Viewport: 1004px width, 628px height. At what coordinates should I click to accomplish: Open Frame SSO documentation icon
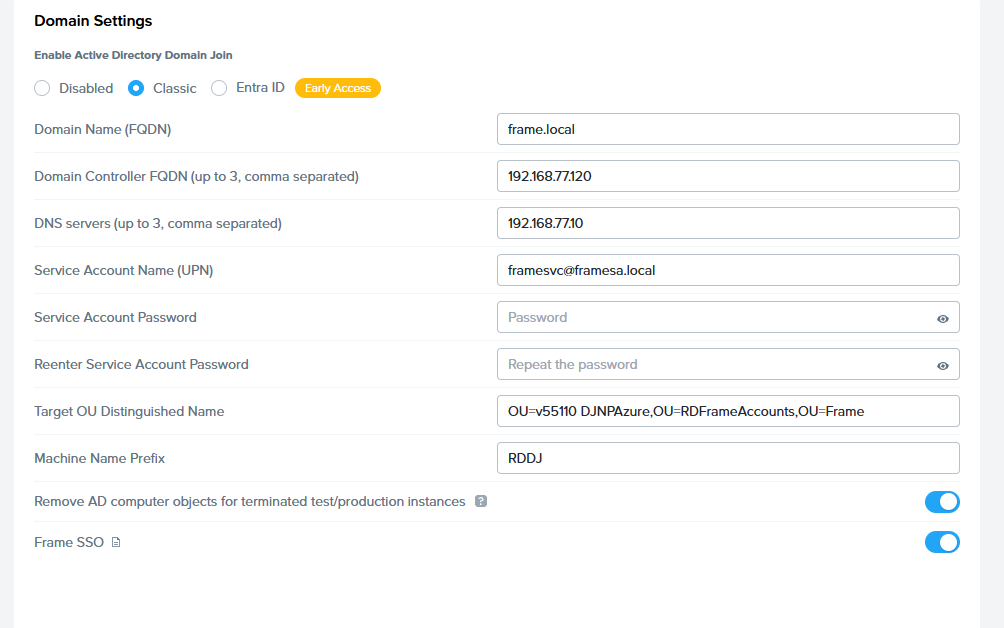(116, 543)
